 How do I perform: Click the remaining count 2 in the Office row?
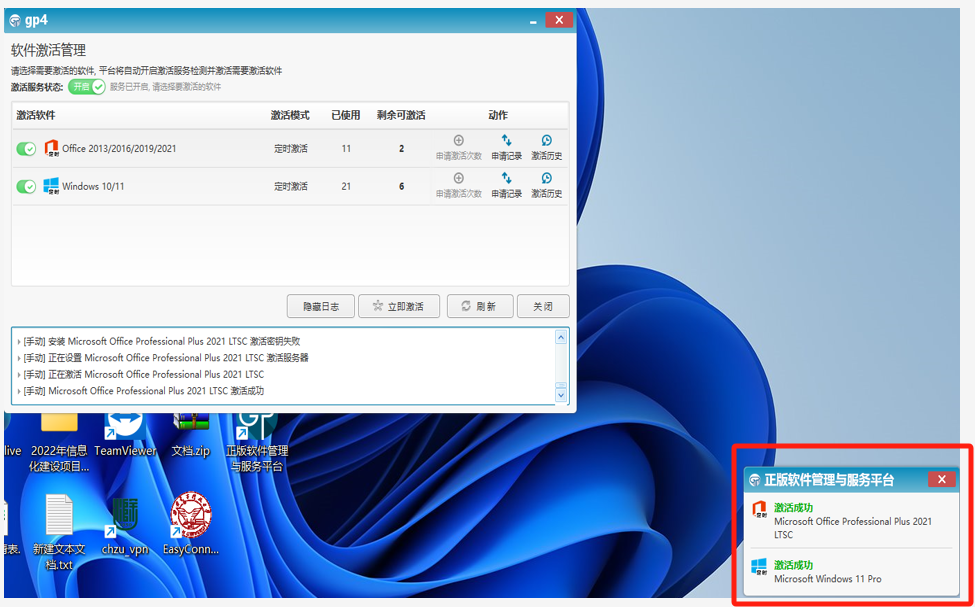402,149
